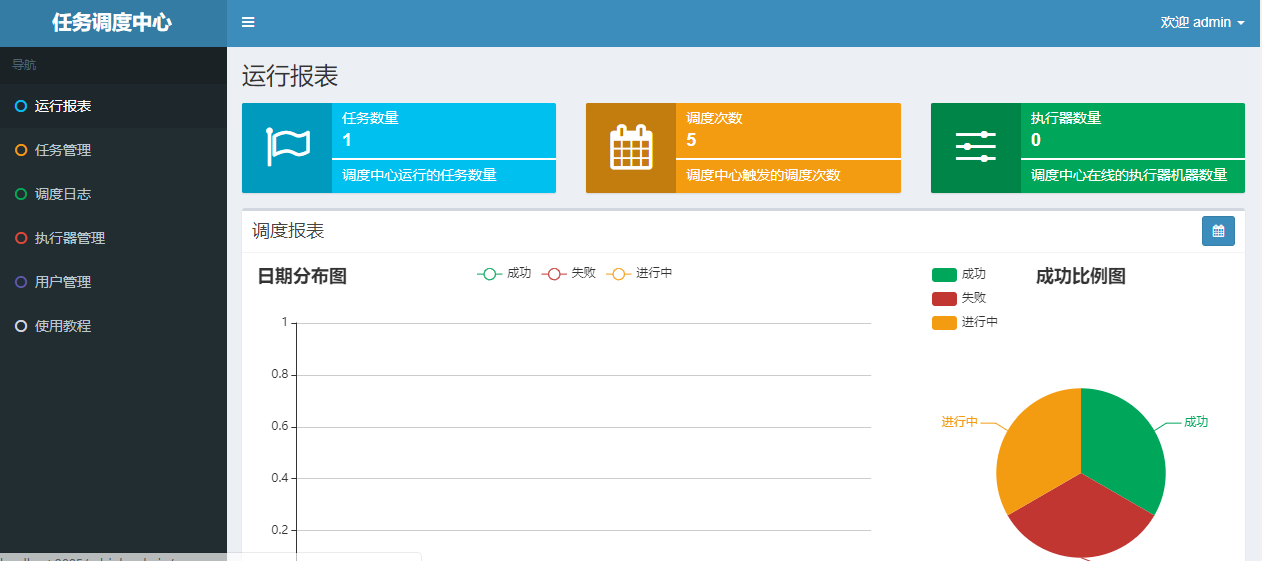1262x561 pixels.
Task: Click the 成功比例图 chart title
Action: [x=1081, y=276]
